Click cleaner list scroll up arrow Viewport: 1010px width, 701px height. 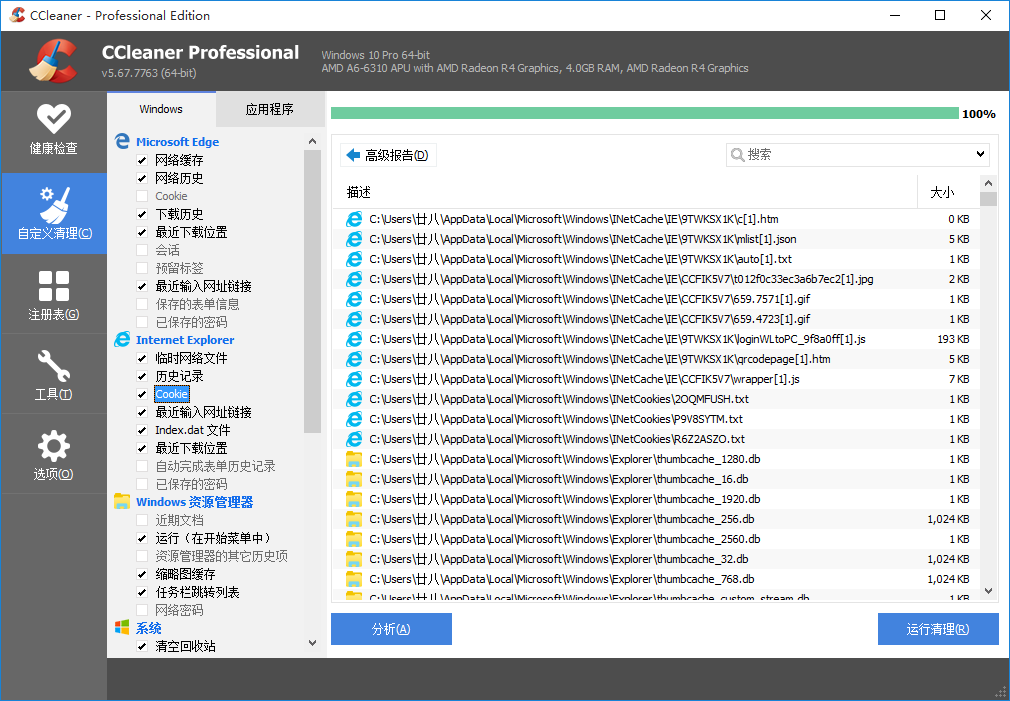(312, 141)
